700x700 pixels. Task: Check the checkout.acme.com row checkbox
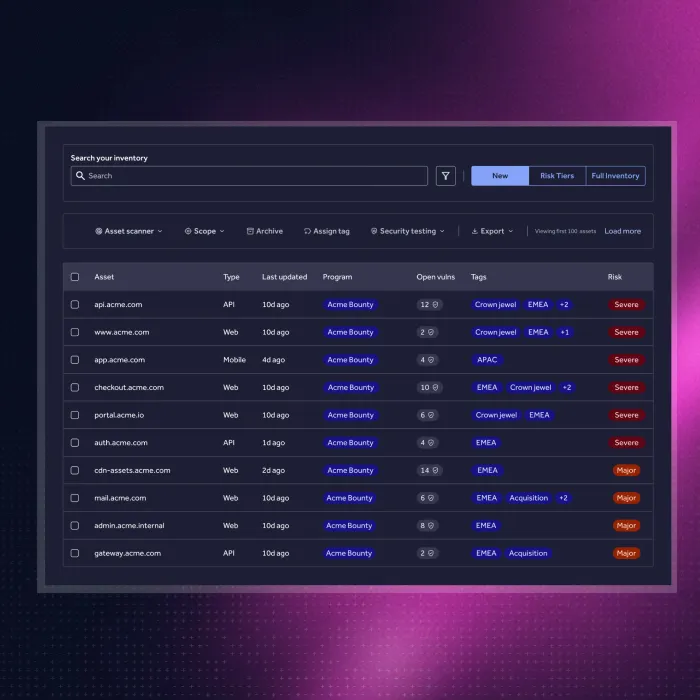click(x=75, y=388)
